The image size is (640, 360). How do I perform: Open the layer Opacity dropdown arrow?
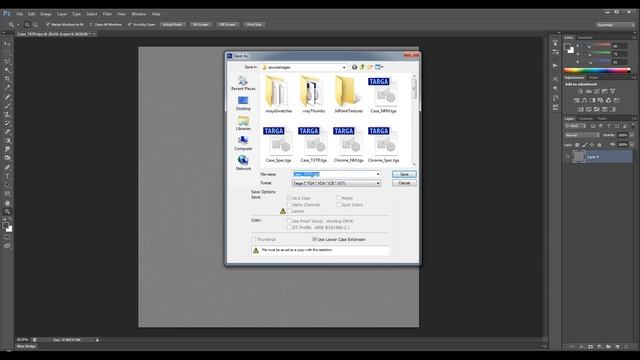(632, 135)
